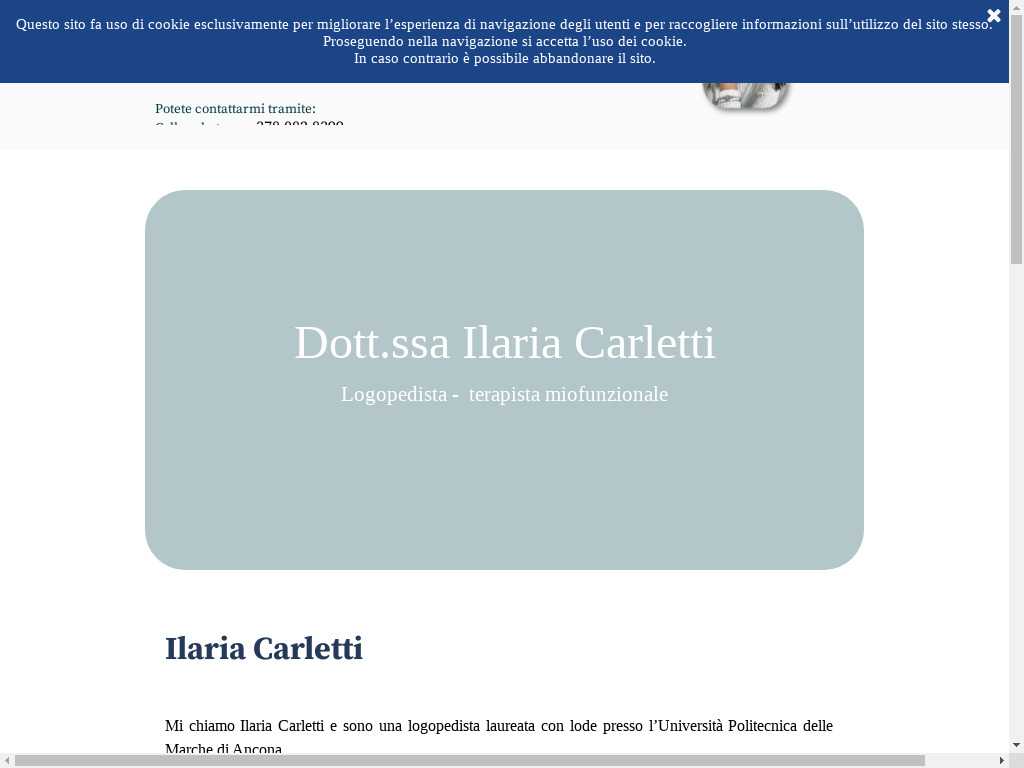Click the vertical scrollbar down arrow
This screenshot has width=1024, height=768.
tap(1016, 745)
